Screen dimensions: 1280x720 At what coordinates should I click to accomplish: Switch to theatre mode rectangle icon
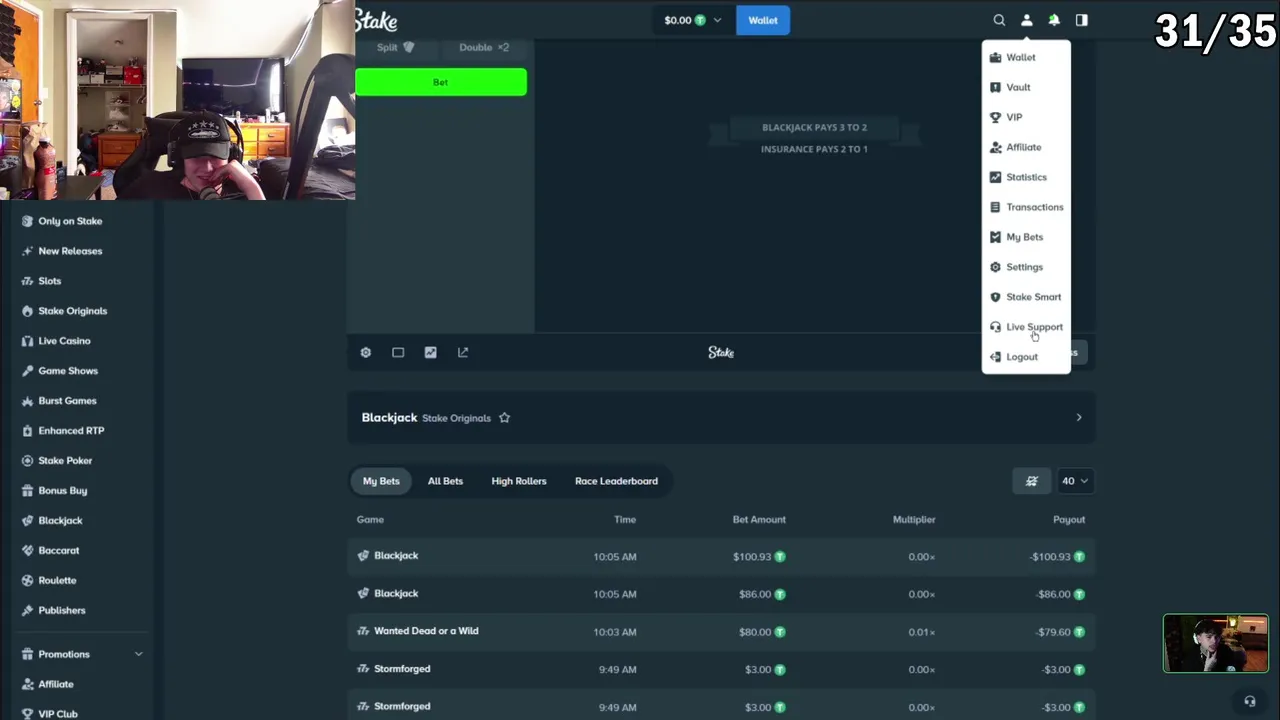(398, 352)
